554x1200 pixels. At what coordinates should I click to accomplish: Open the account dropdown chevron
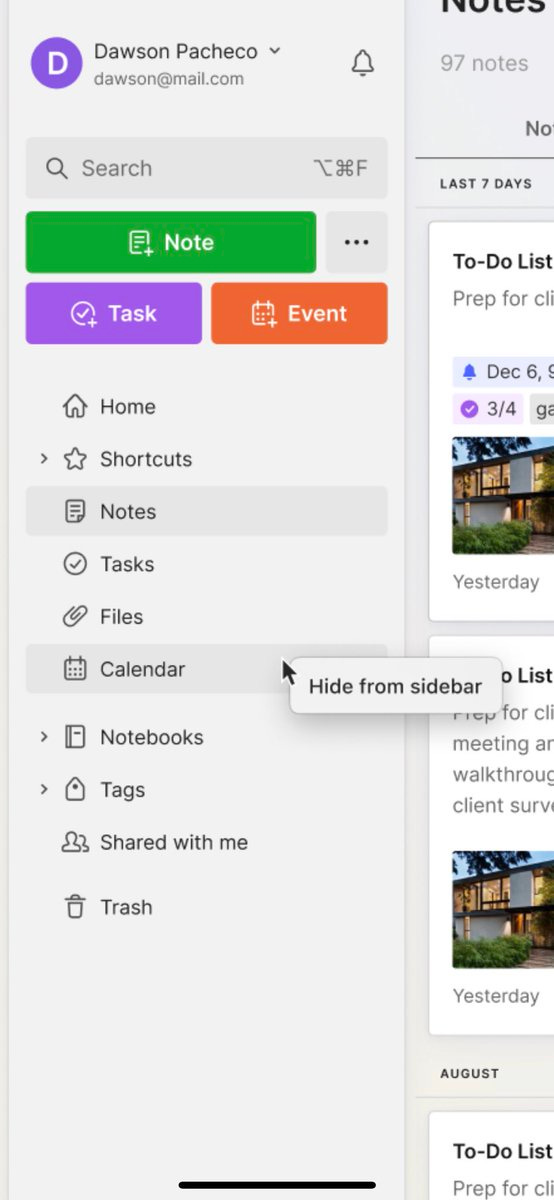point(275,51)
